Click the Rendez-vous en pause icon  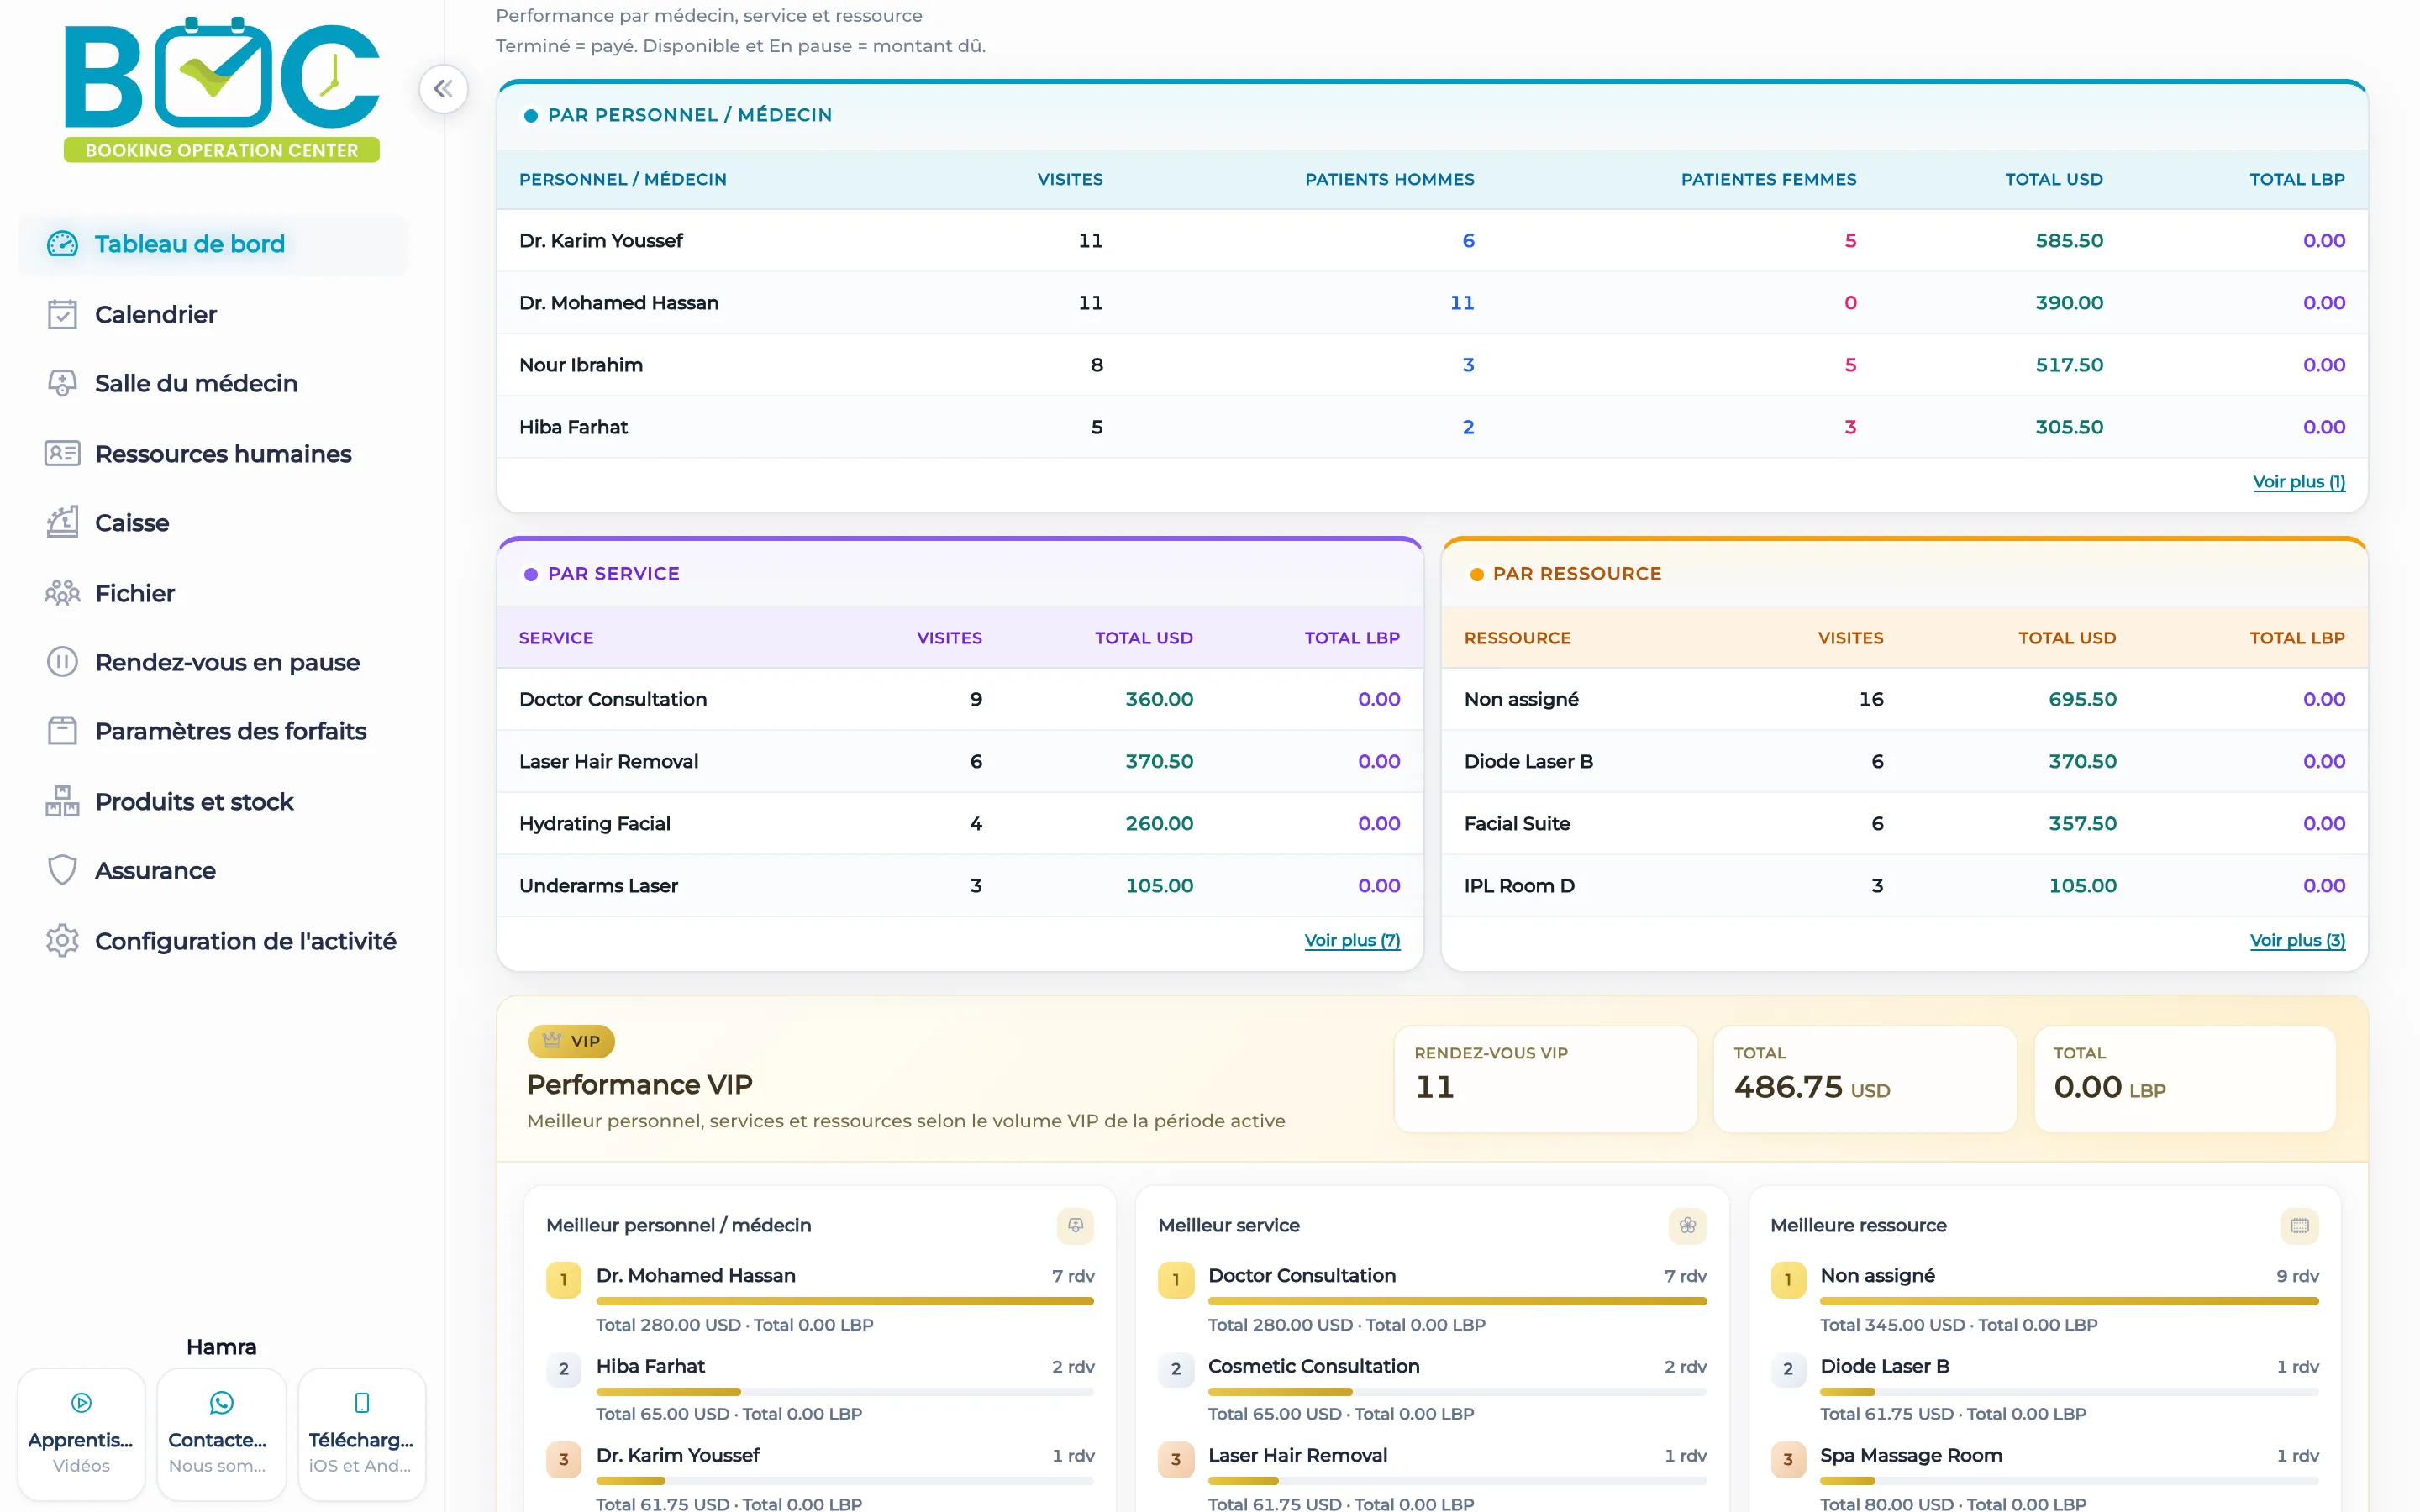[x=62, y=662]
